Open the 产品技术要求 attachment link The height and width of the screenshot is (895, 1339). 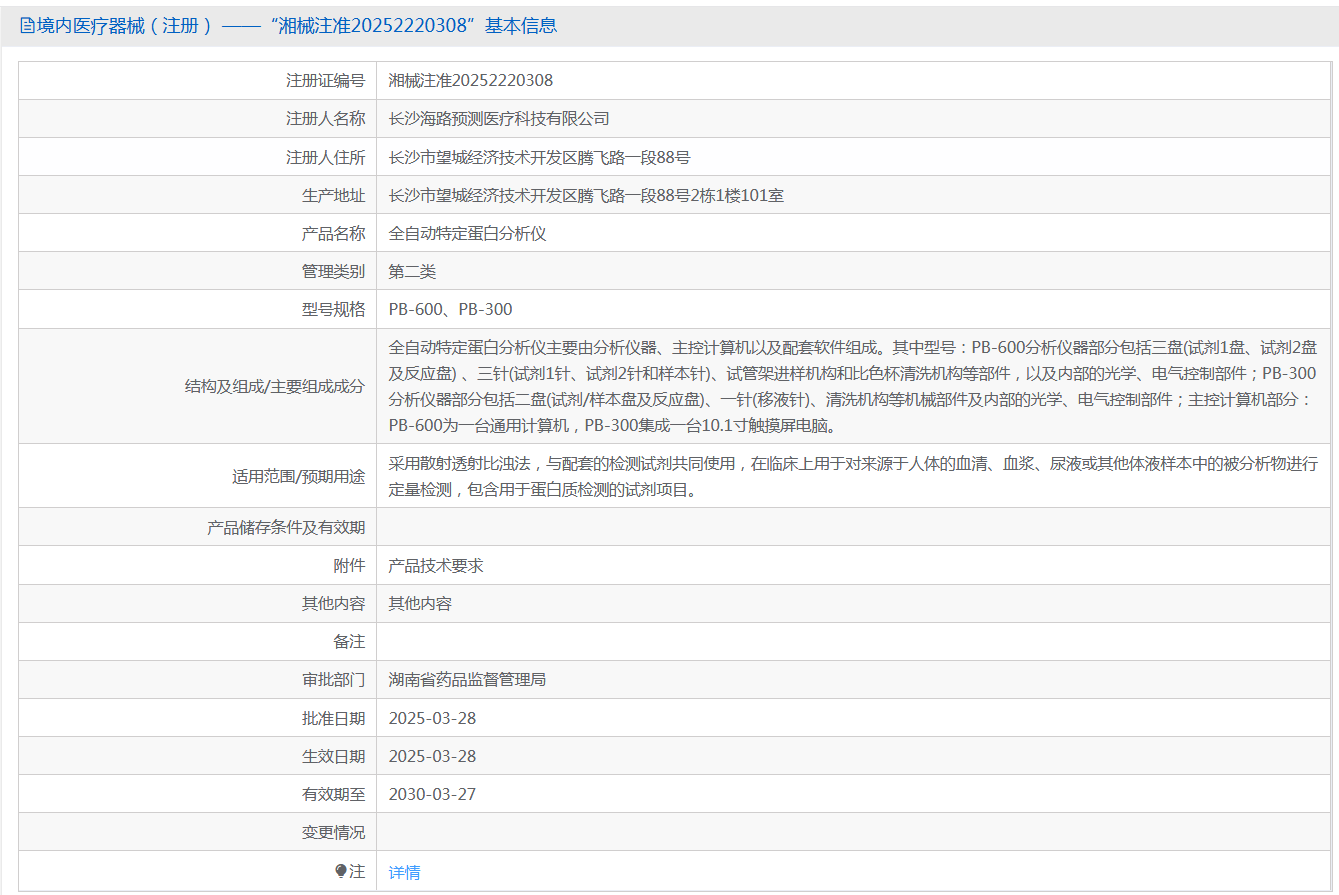(436, 566)
